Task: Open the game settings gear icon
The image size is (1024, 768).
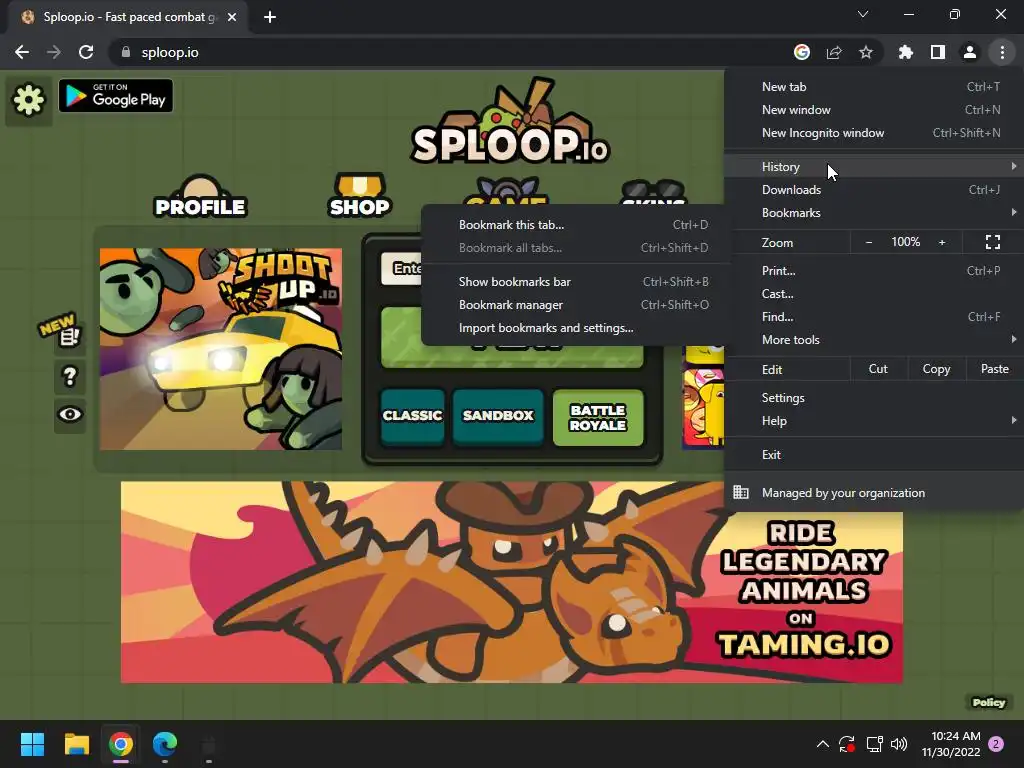Action: click(29, 100)
